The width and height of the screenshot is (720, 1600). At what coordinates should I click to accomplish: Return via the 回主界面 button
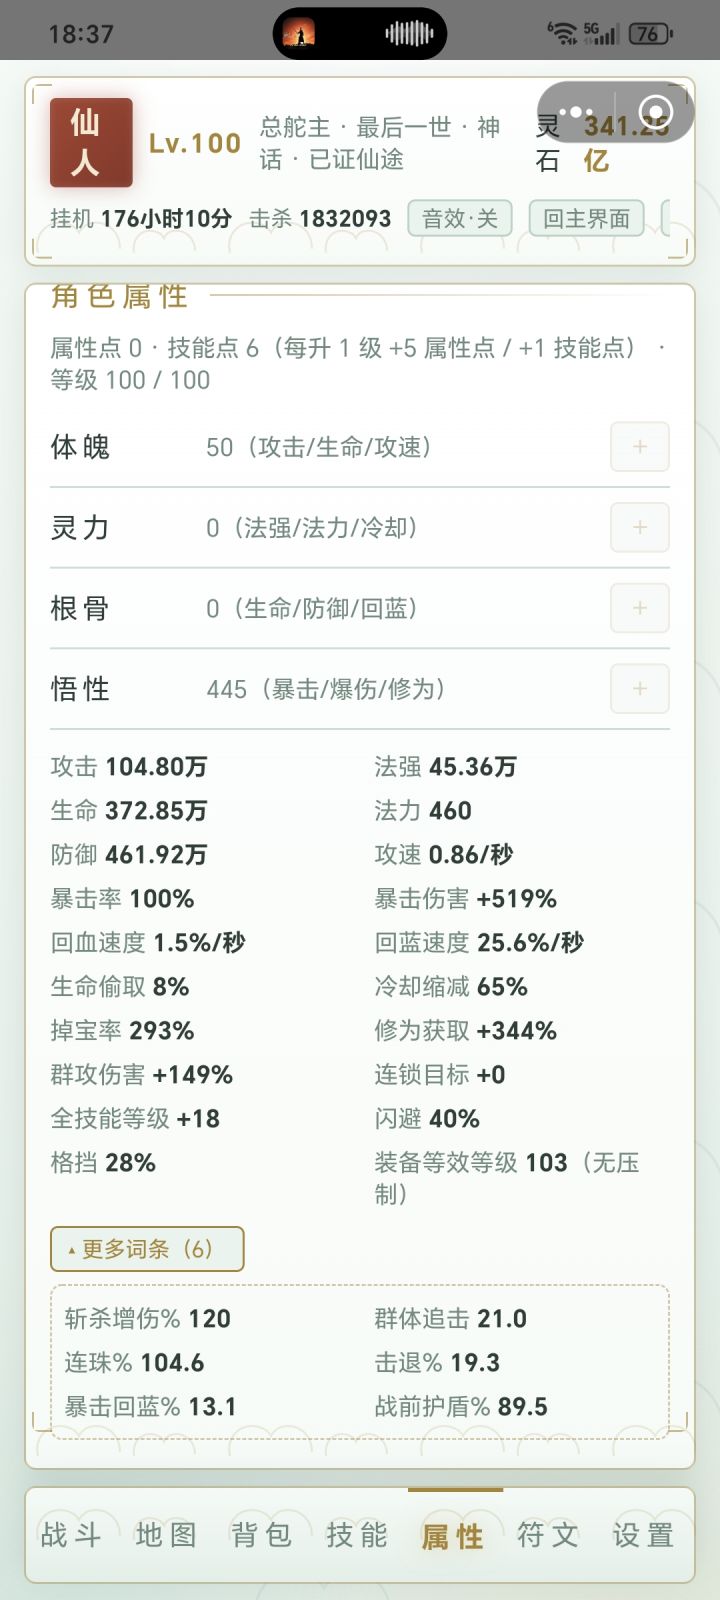(586, 218)
